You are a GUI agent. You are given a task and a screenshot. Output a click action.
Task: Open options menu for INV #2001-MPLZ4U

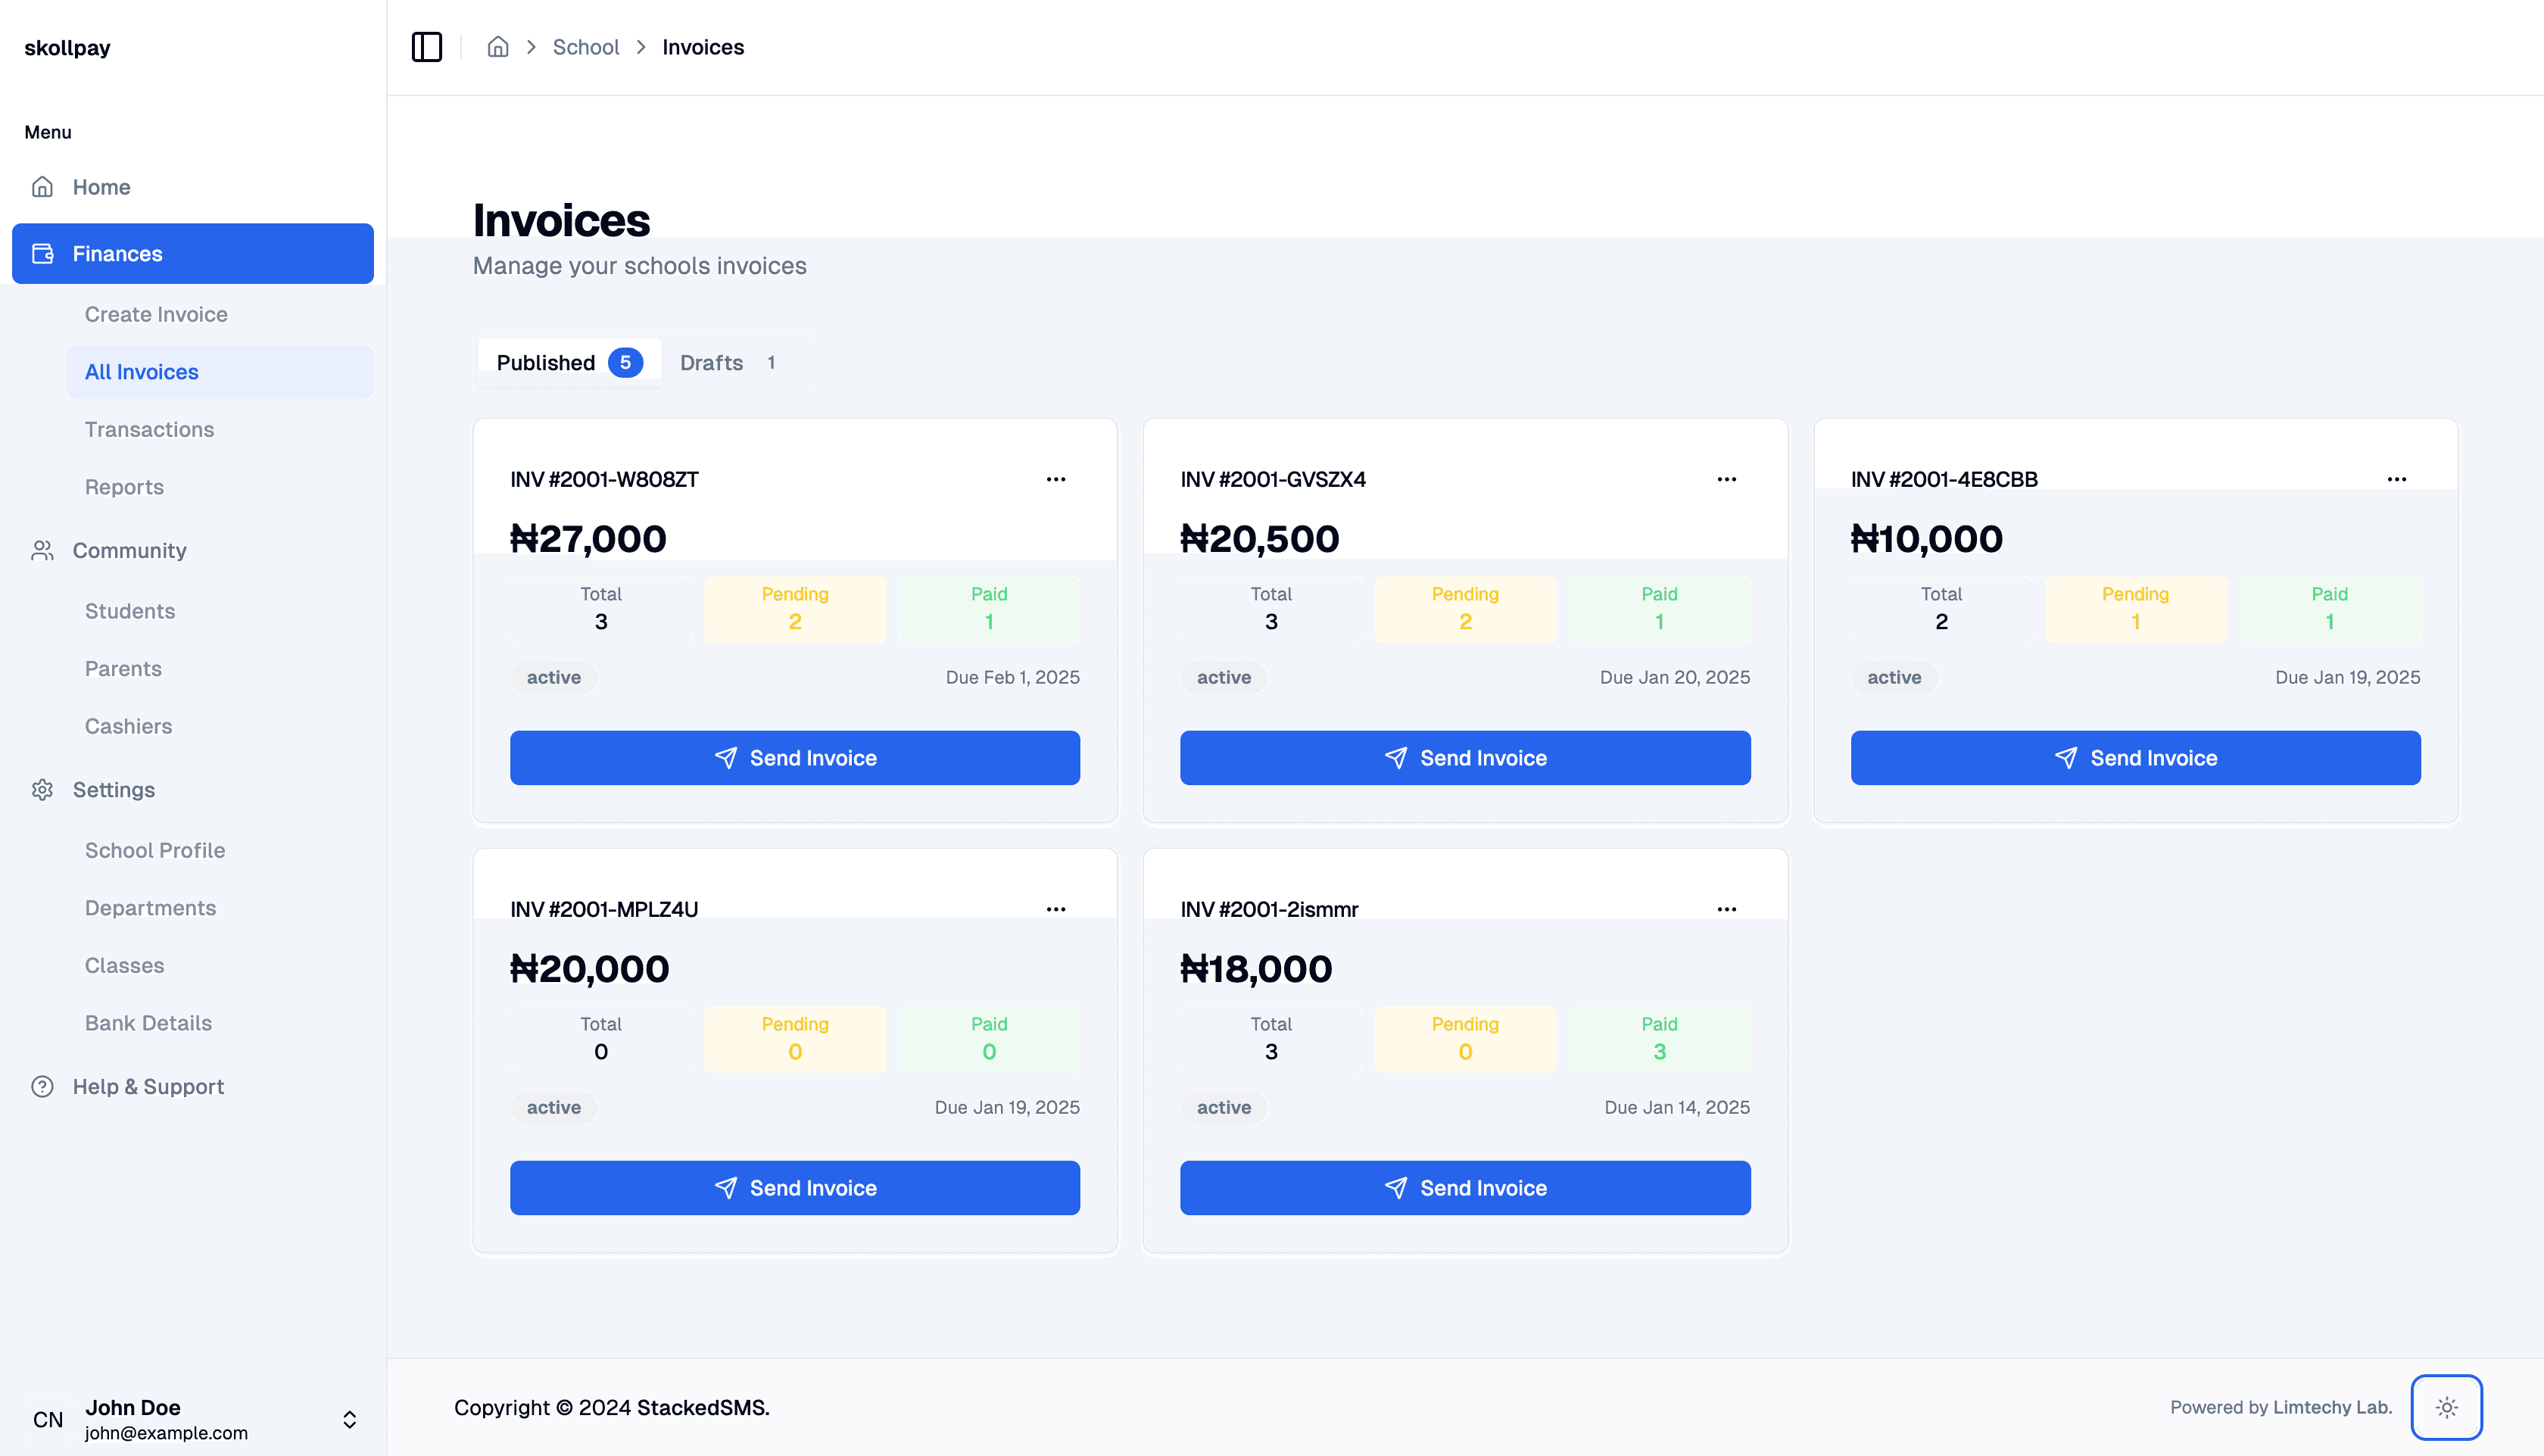(1056, 910)
